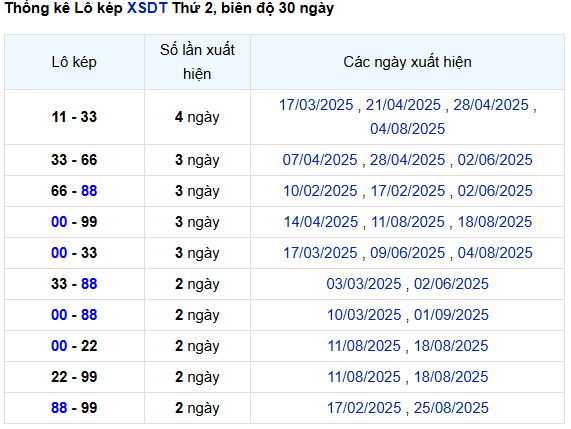The height and width of the screenshot is (429, 571).
Task: Open date 03/03/2025 in row 33 - 88
Action: pyautogui.click(x=364, y=284)
